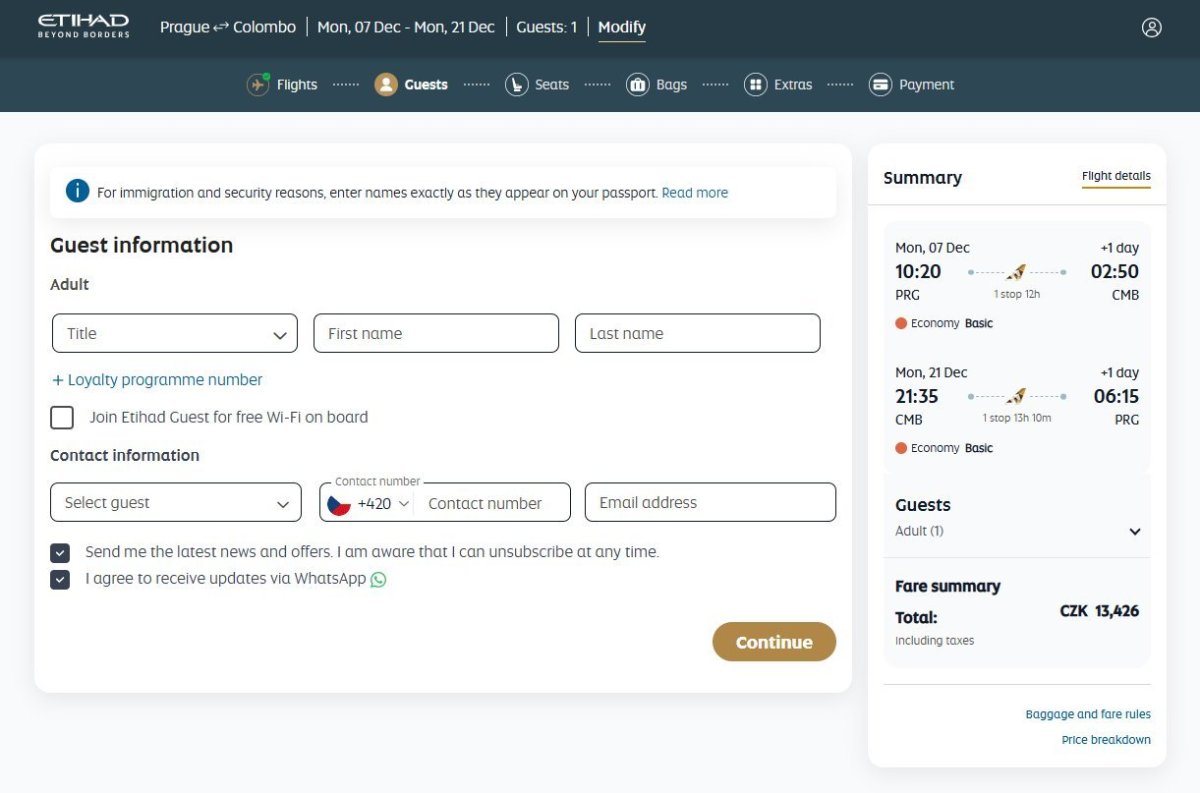Uncheck the WhatsApp updates checkbox
Image resolution: width=1200 pixels, height=793 pixels.
pos(60,579)
